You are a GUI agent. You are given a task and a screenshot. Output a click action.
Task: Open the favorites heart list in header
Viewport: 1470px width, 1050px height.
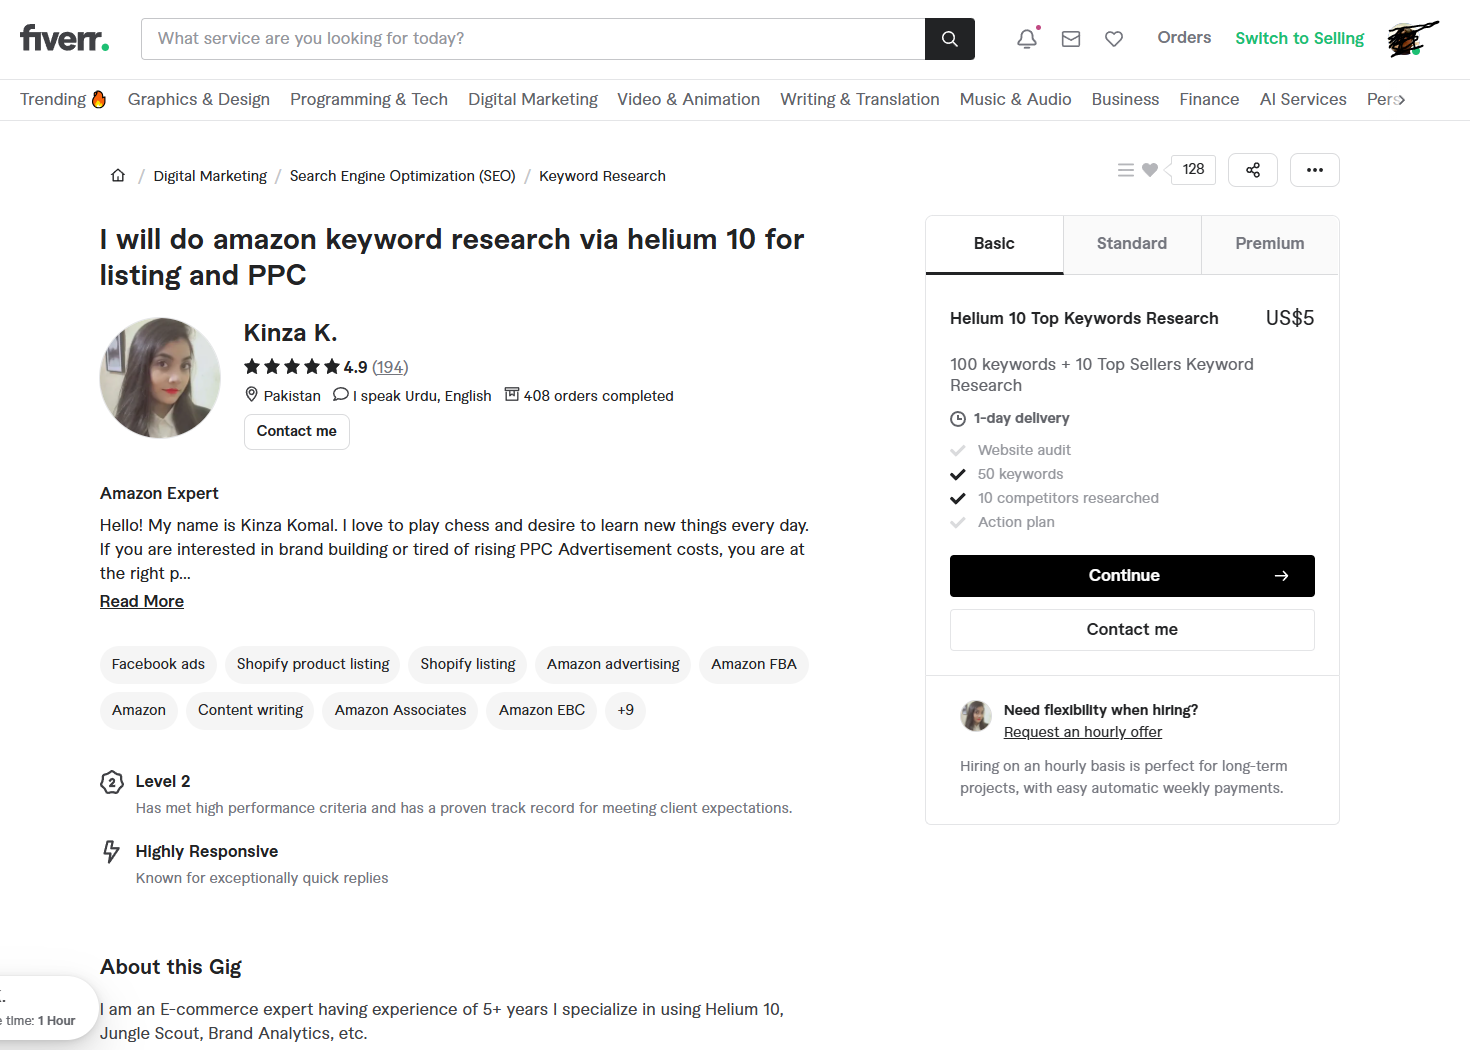click(x=1114, y=39)
